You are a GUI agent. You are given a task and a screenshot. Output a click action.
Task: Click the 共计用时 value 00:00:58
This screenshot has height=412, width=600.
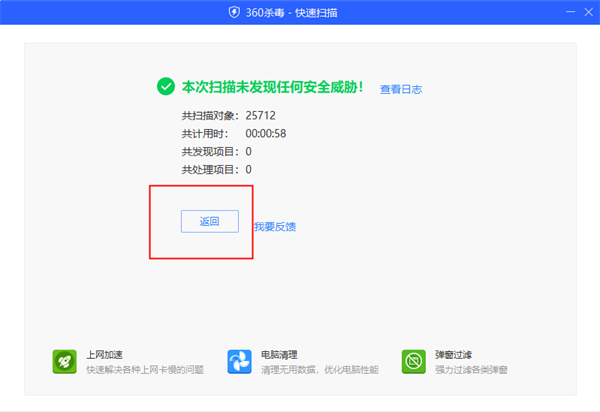pos(267,133)
